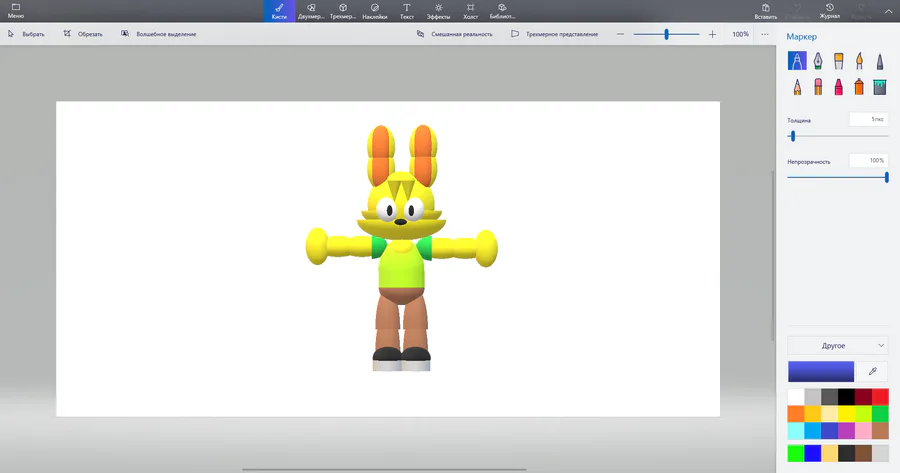Collapse the ribbon with the chevron
Screen dimensions: 900x473
[888, 10]
